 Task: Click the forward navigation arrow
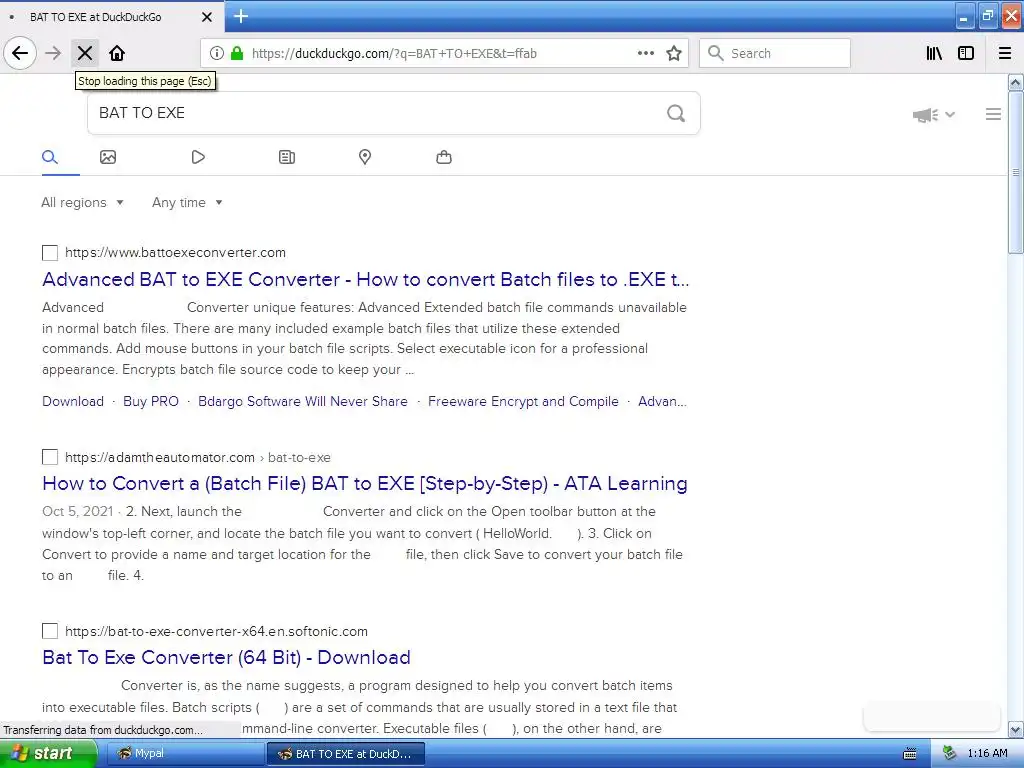click(x=53, y=54)
